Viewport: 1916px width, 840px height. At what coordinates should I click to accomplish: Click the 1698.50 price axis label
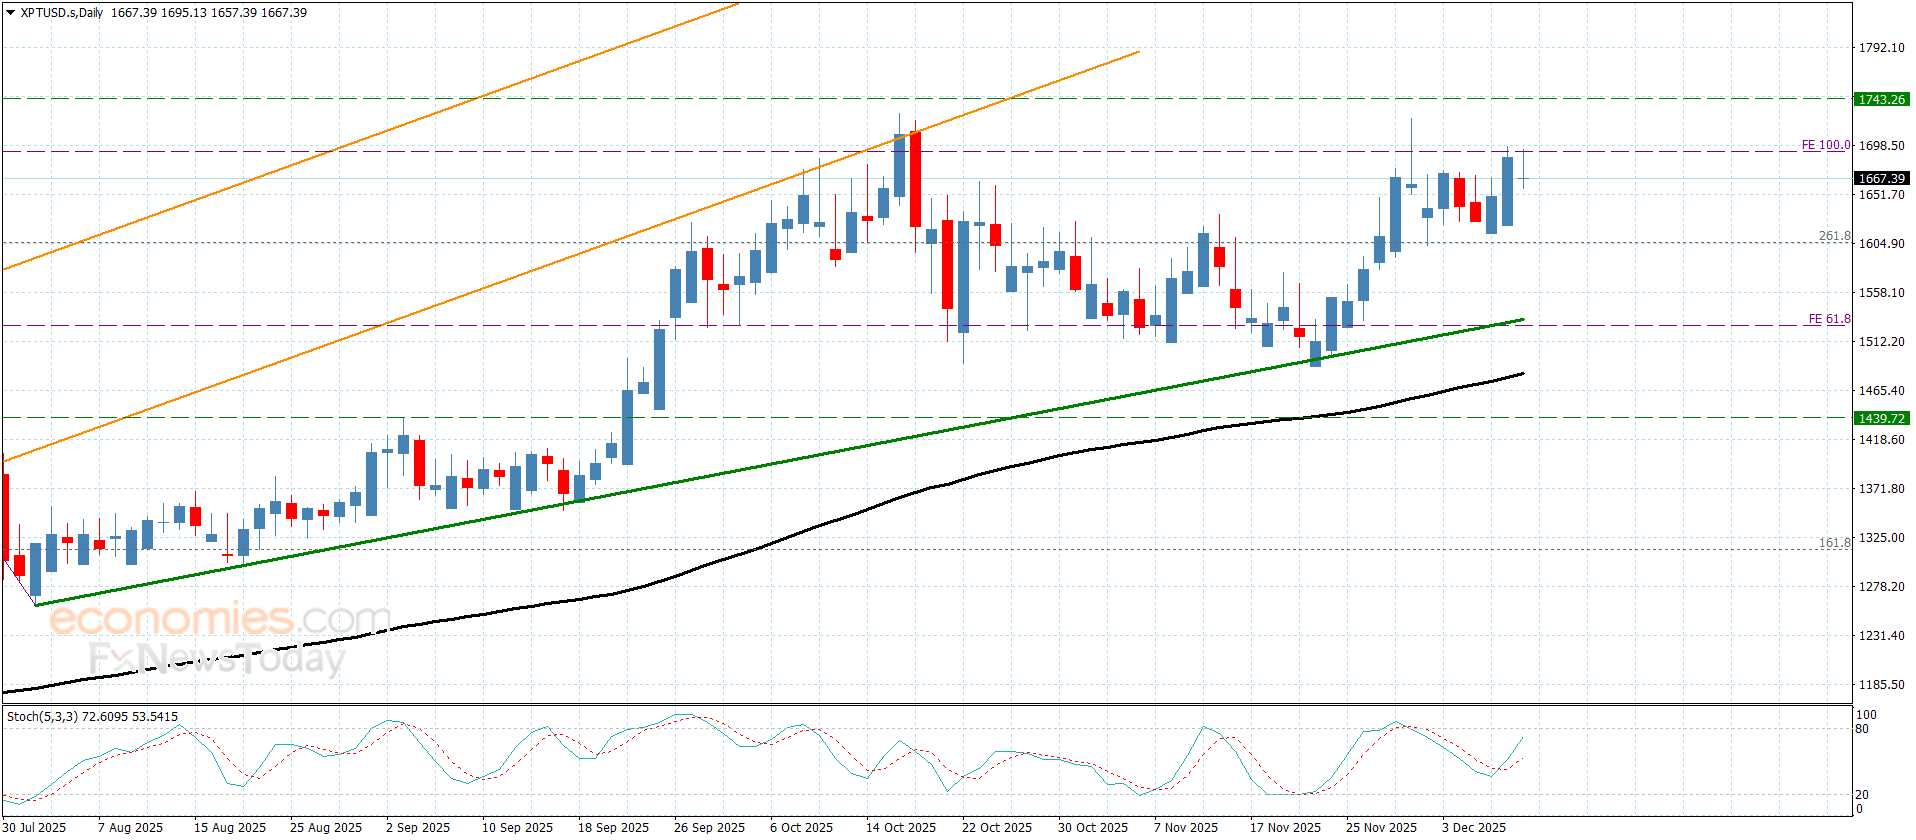pyautogui.click(x=1881, y=145)
